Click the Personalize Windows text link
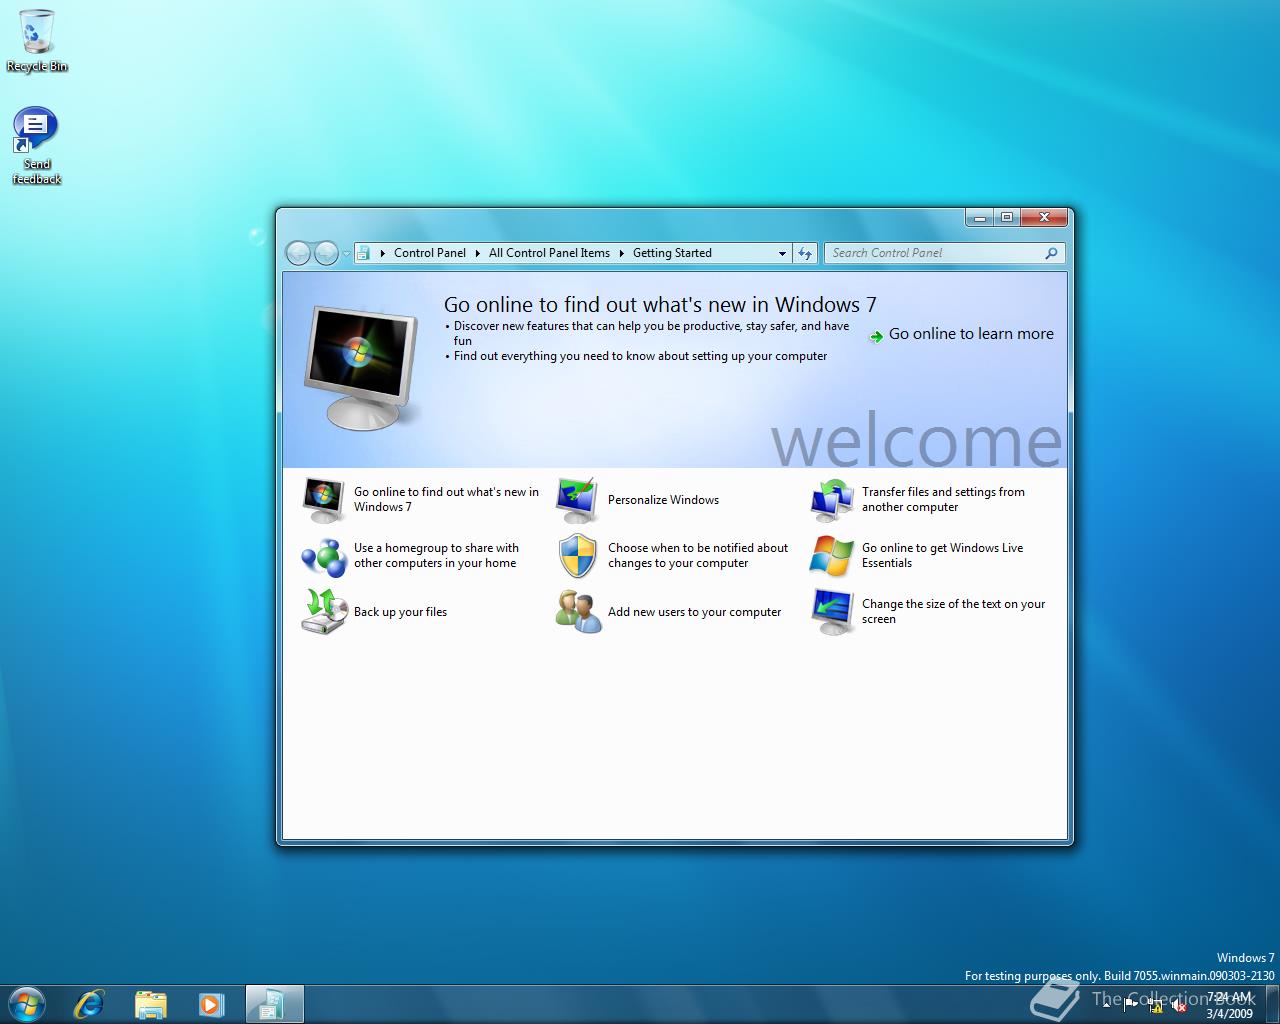The height and width of the screenshot is (1024, 1280). [x=663, y=500]
